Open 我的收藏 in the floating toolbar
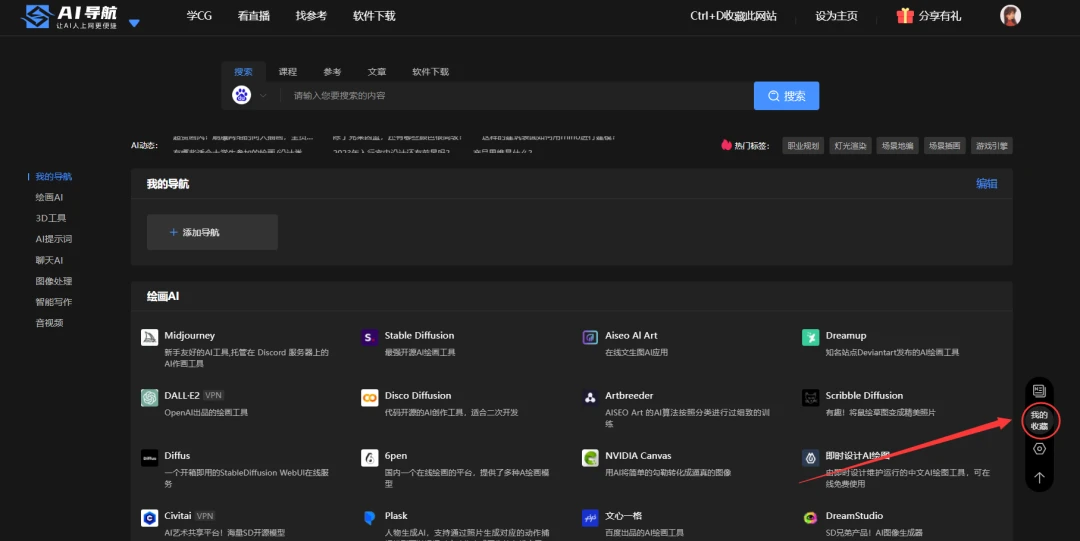The height and width of the screenshot is (541, 1080). click(1039, 420)
